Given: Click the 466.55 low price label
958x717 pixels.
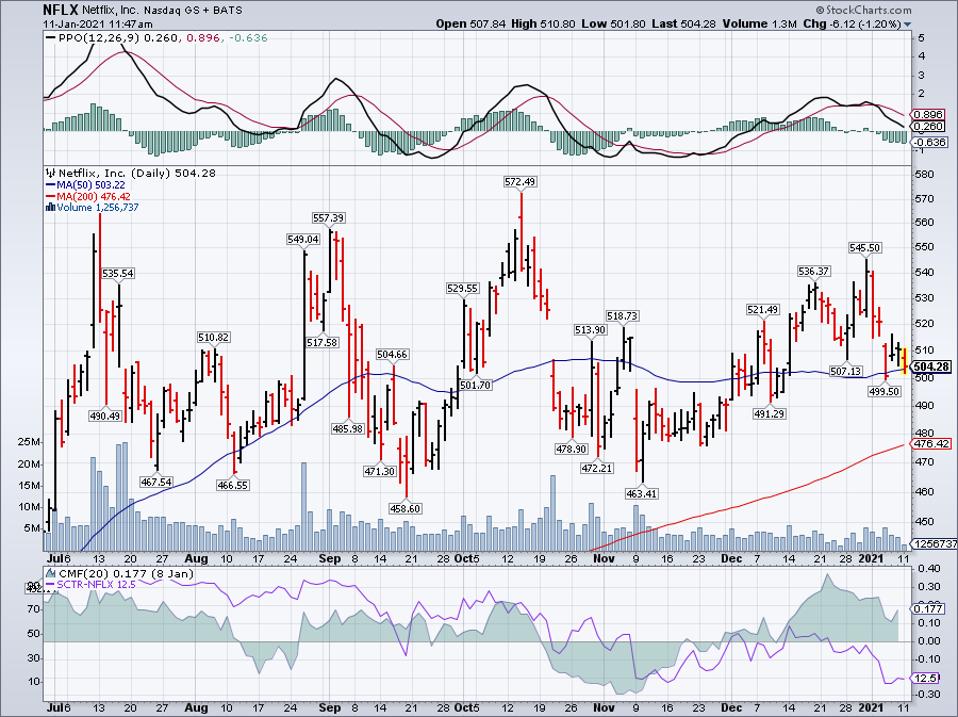Looking at the screenshot, I should click(232, 486).
